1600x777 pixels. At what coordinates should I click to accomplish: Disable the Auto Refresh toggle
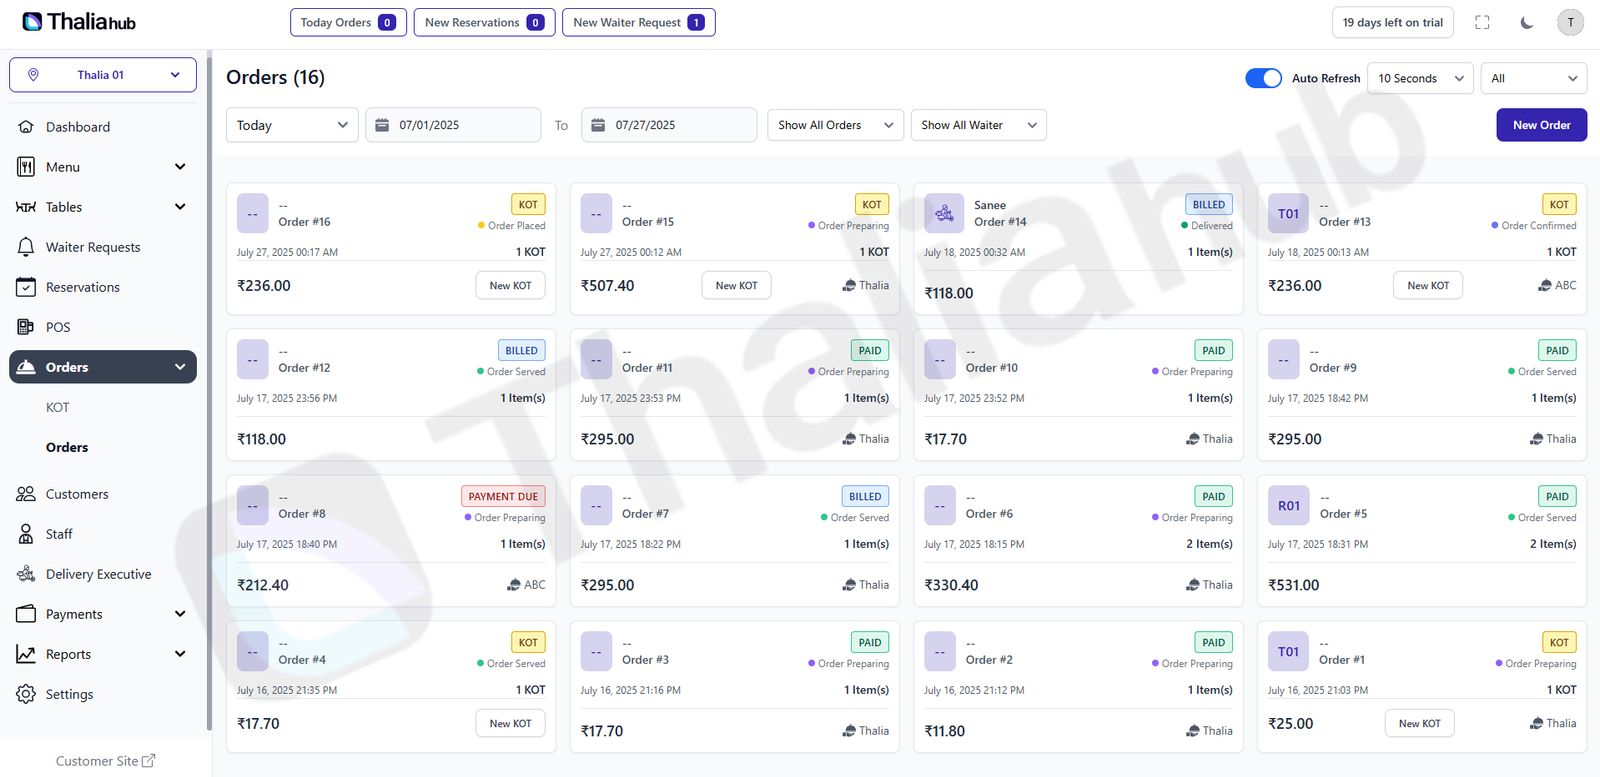[x=1263, y=78]
